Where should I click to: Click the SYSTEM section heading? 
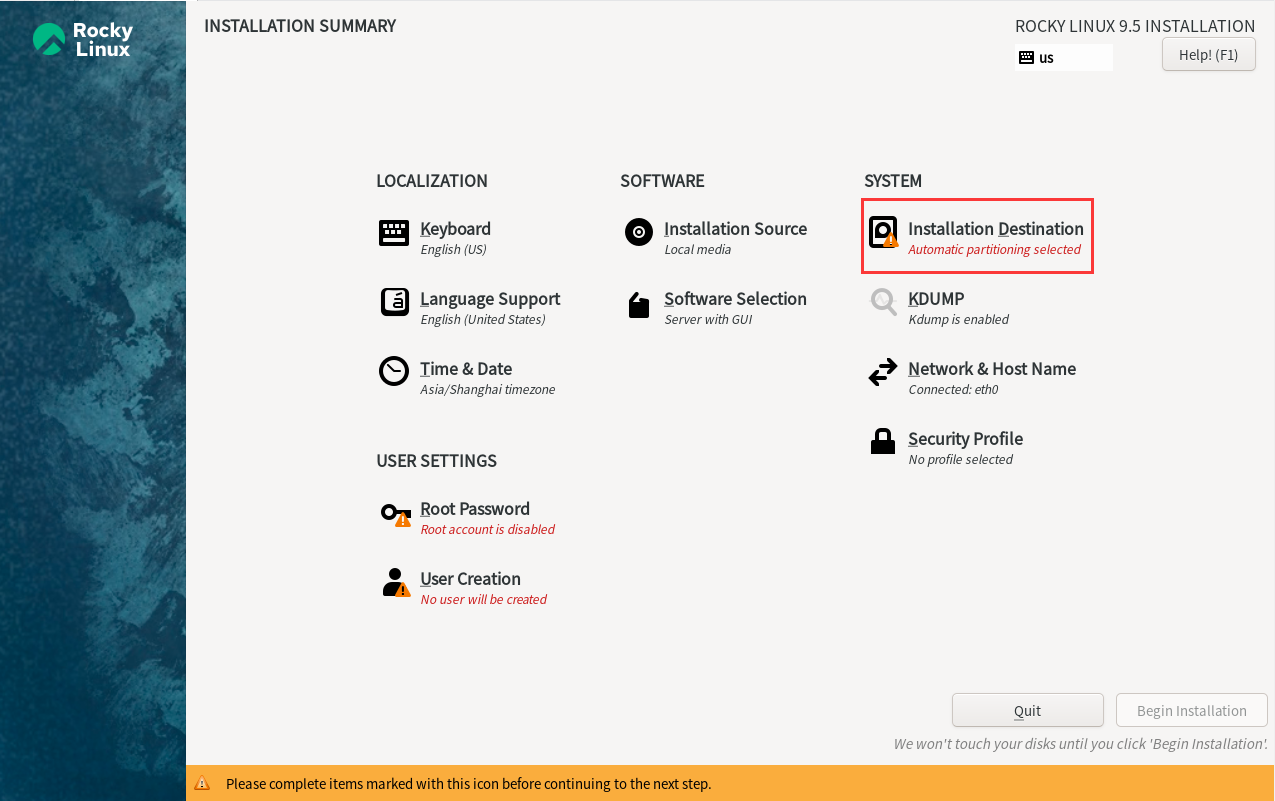893,181
